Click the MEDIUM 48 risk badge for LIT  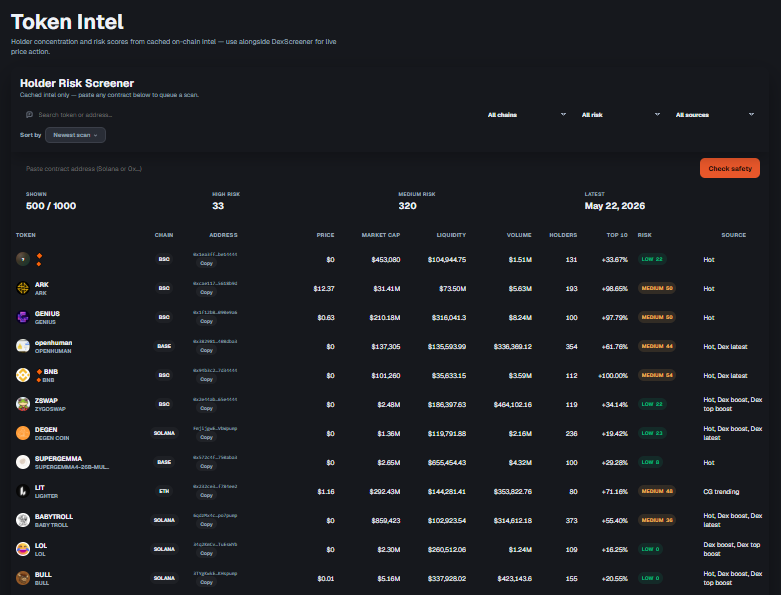click(657, 491)
